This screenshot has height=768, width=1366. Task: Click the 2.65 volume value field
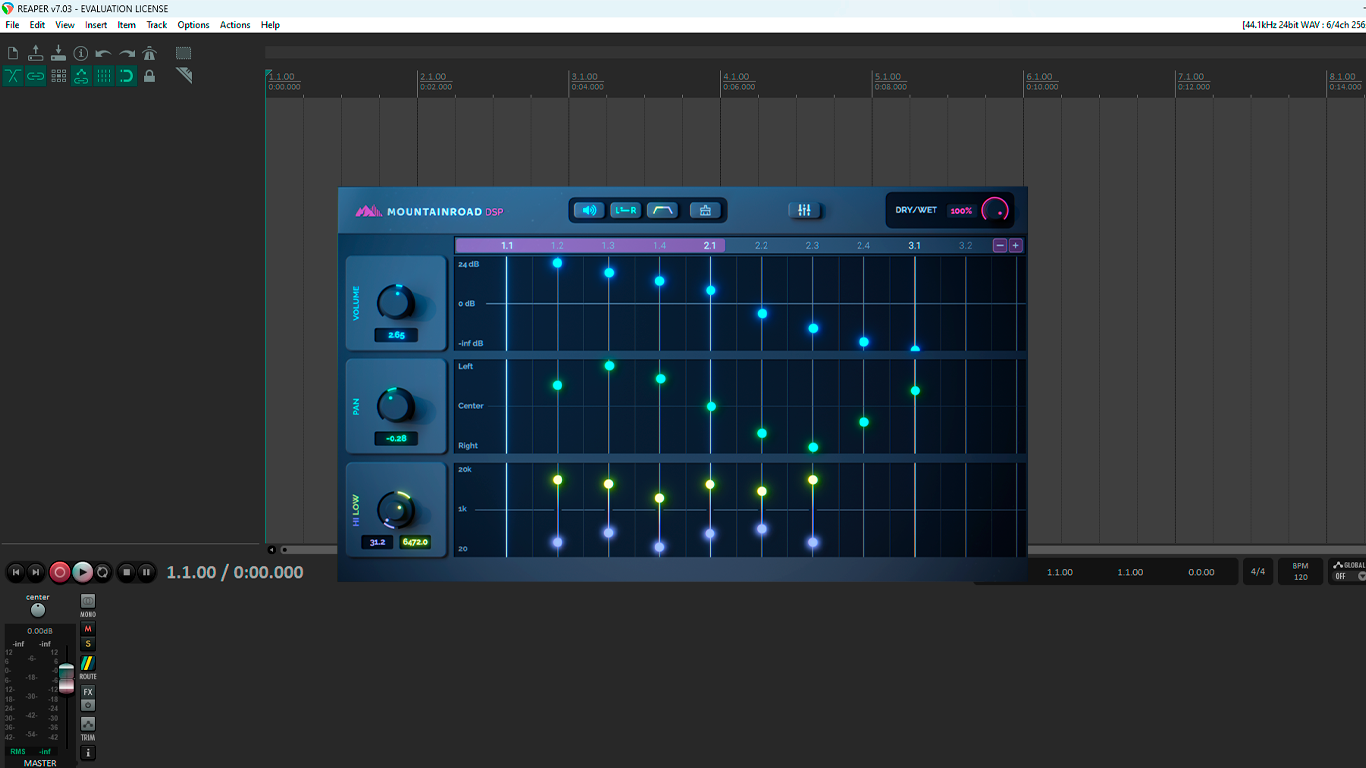click(396, 335)
